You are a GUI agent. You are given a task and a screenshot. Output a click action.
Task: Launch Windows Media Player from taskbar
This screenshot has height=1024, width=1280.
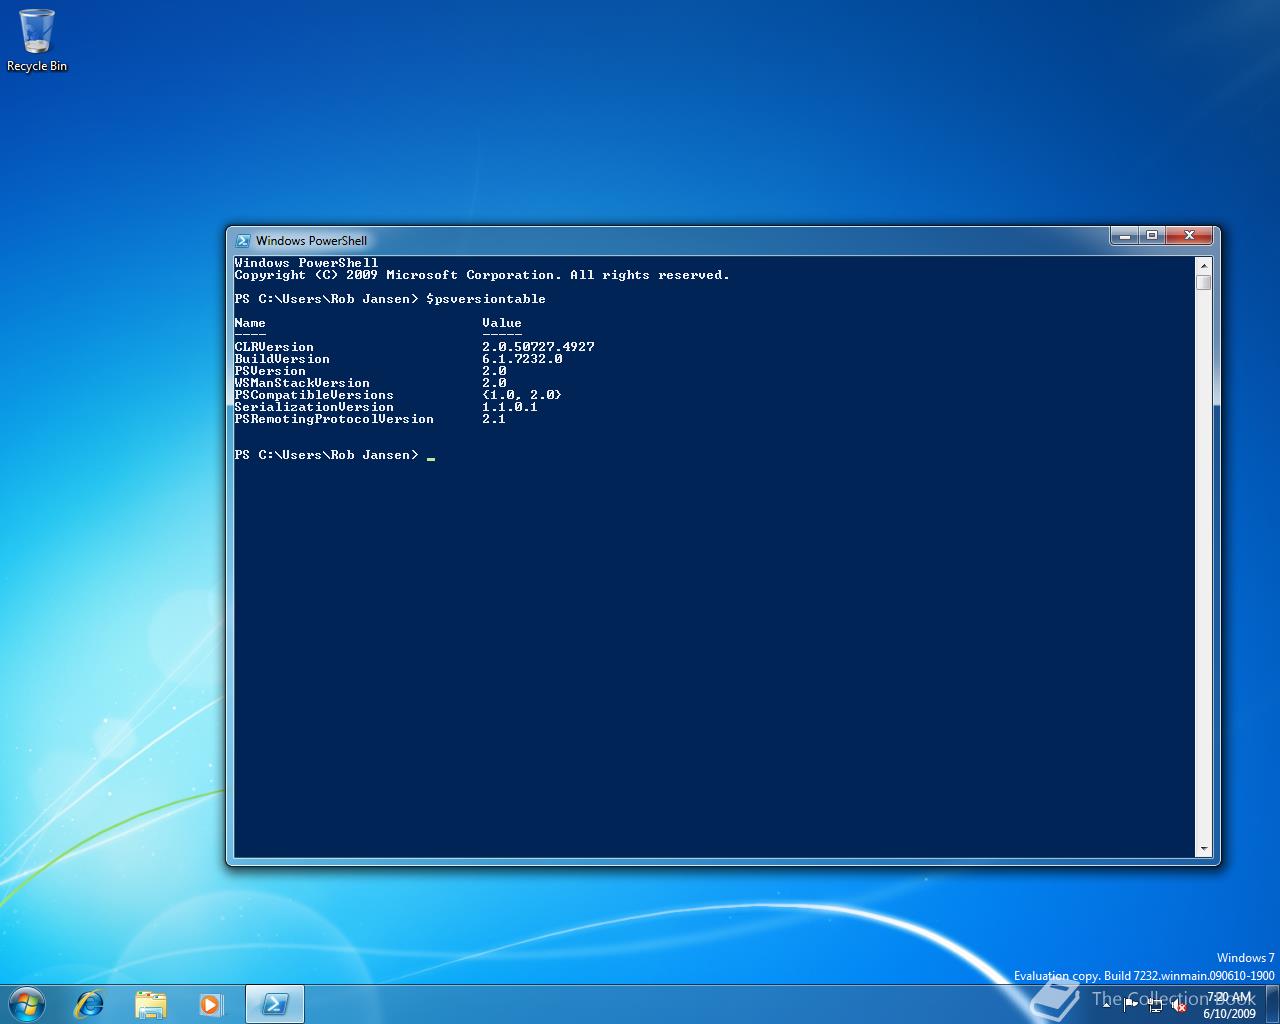click(210, 1004)
